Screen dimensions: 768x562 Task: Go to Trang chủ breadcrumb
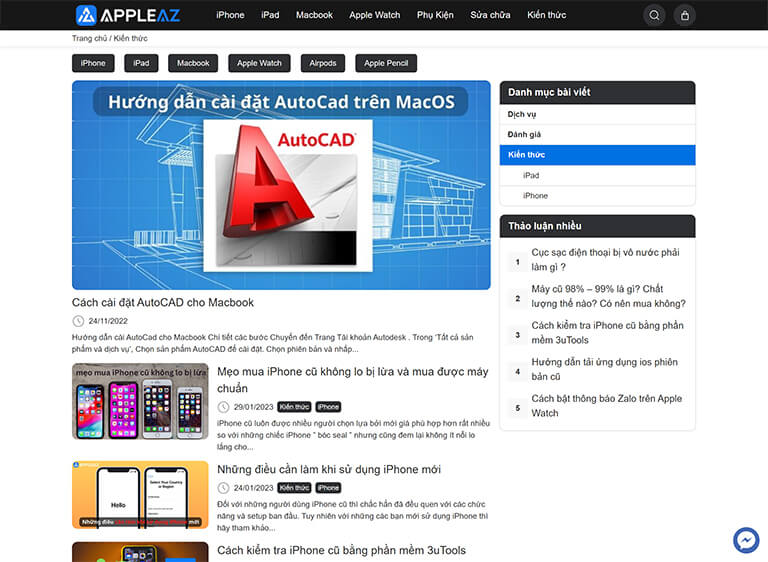pos(89,38)
